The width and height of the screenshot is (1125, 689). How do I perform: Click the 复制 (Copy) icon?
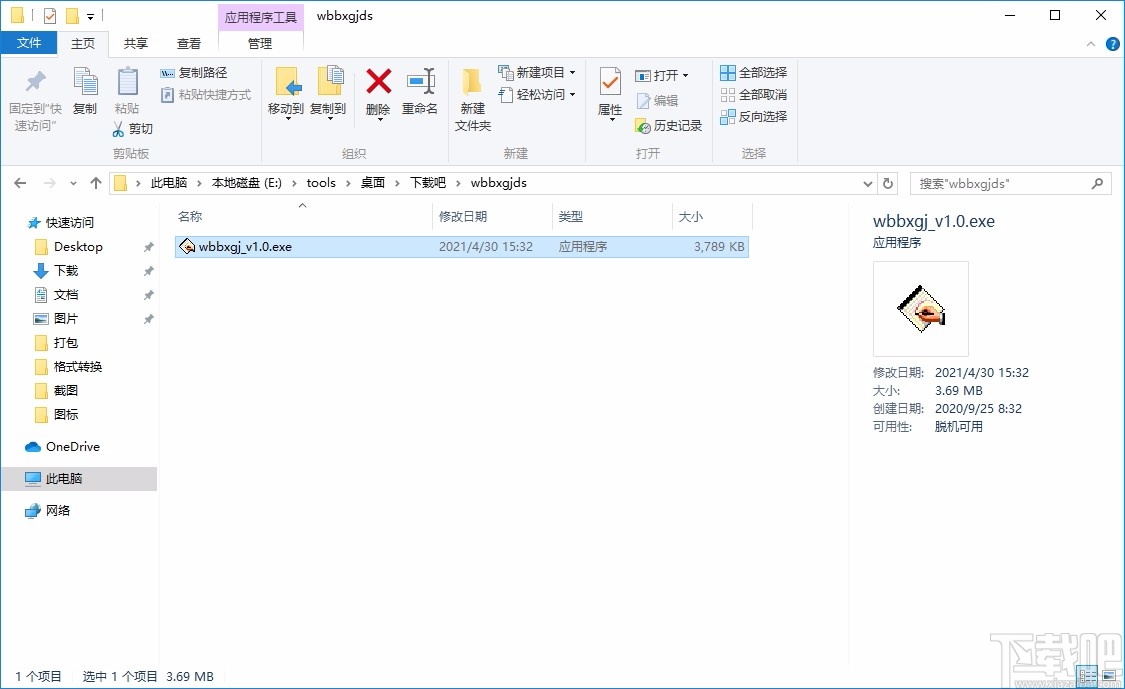pyautogui.click(x=85, y=92)
